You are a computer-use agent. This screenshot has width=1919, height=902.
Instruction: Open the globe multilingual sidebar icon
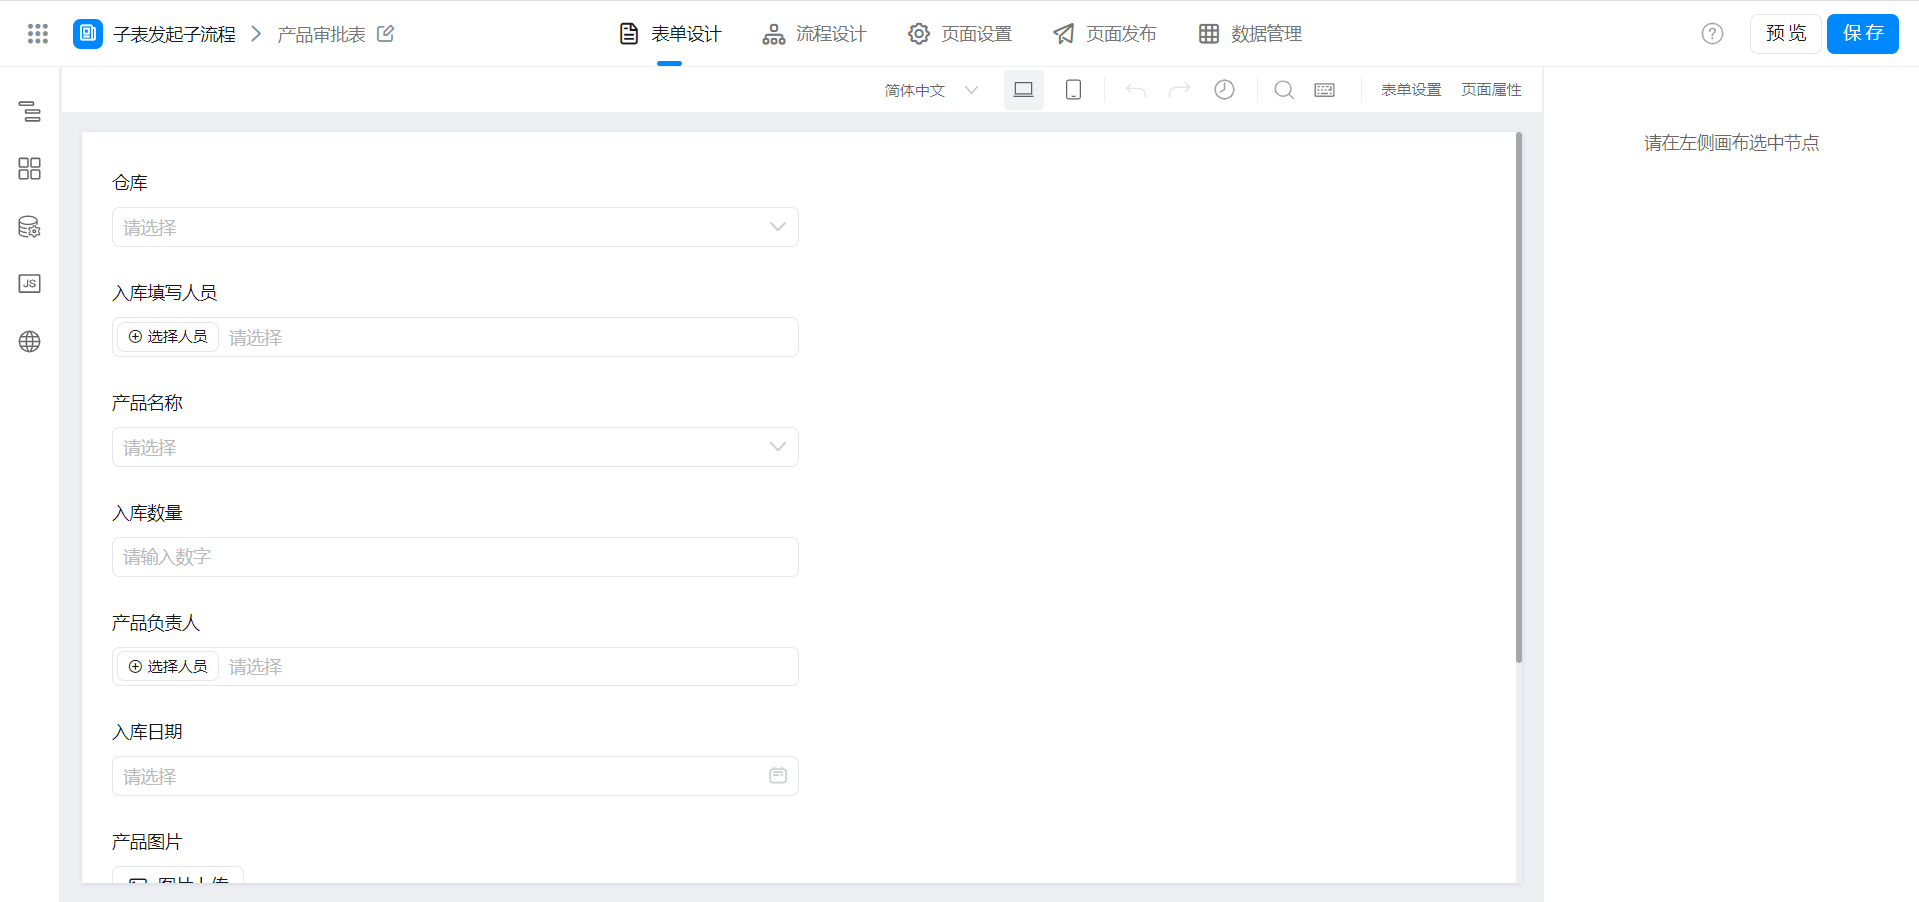point(30,342)
